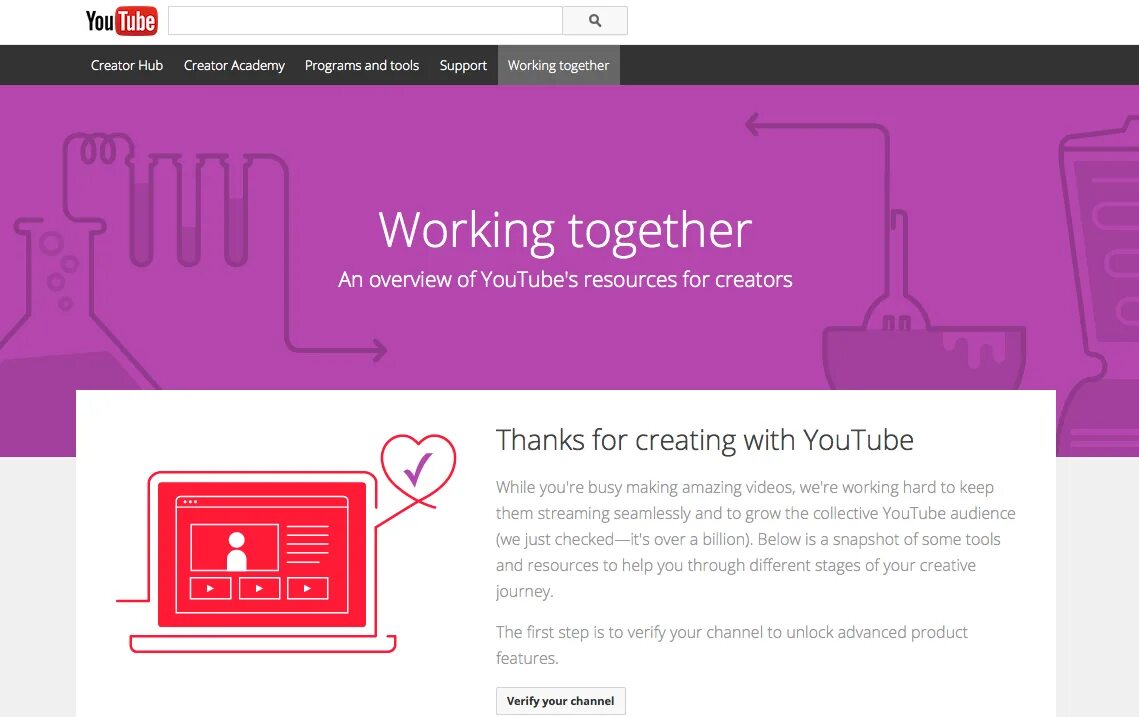Open the Support menu item

point(463,65)
